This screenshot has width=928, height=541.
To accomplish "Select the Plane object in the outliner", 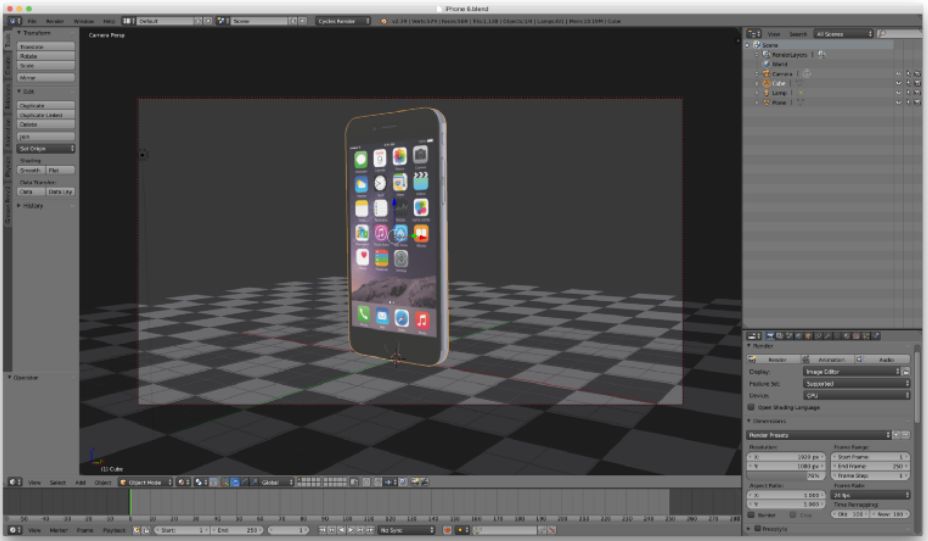I will click(779, 102).
